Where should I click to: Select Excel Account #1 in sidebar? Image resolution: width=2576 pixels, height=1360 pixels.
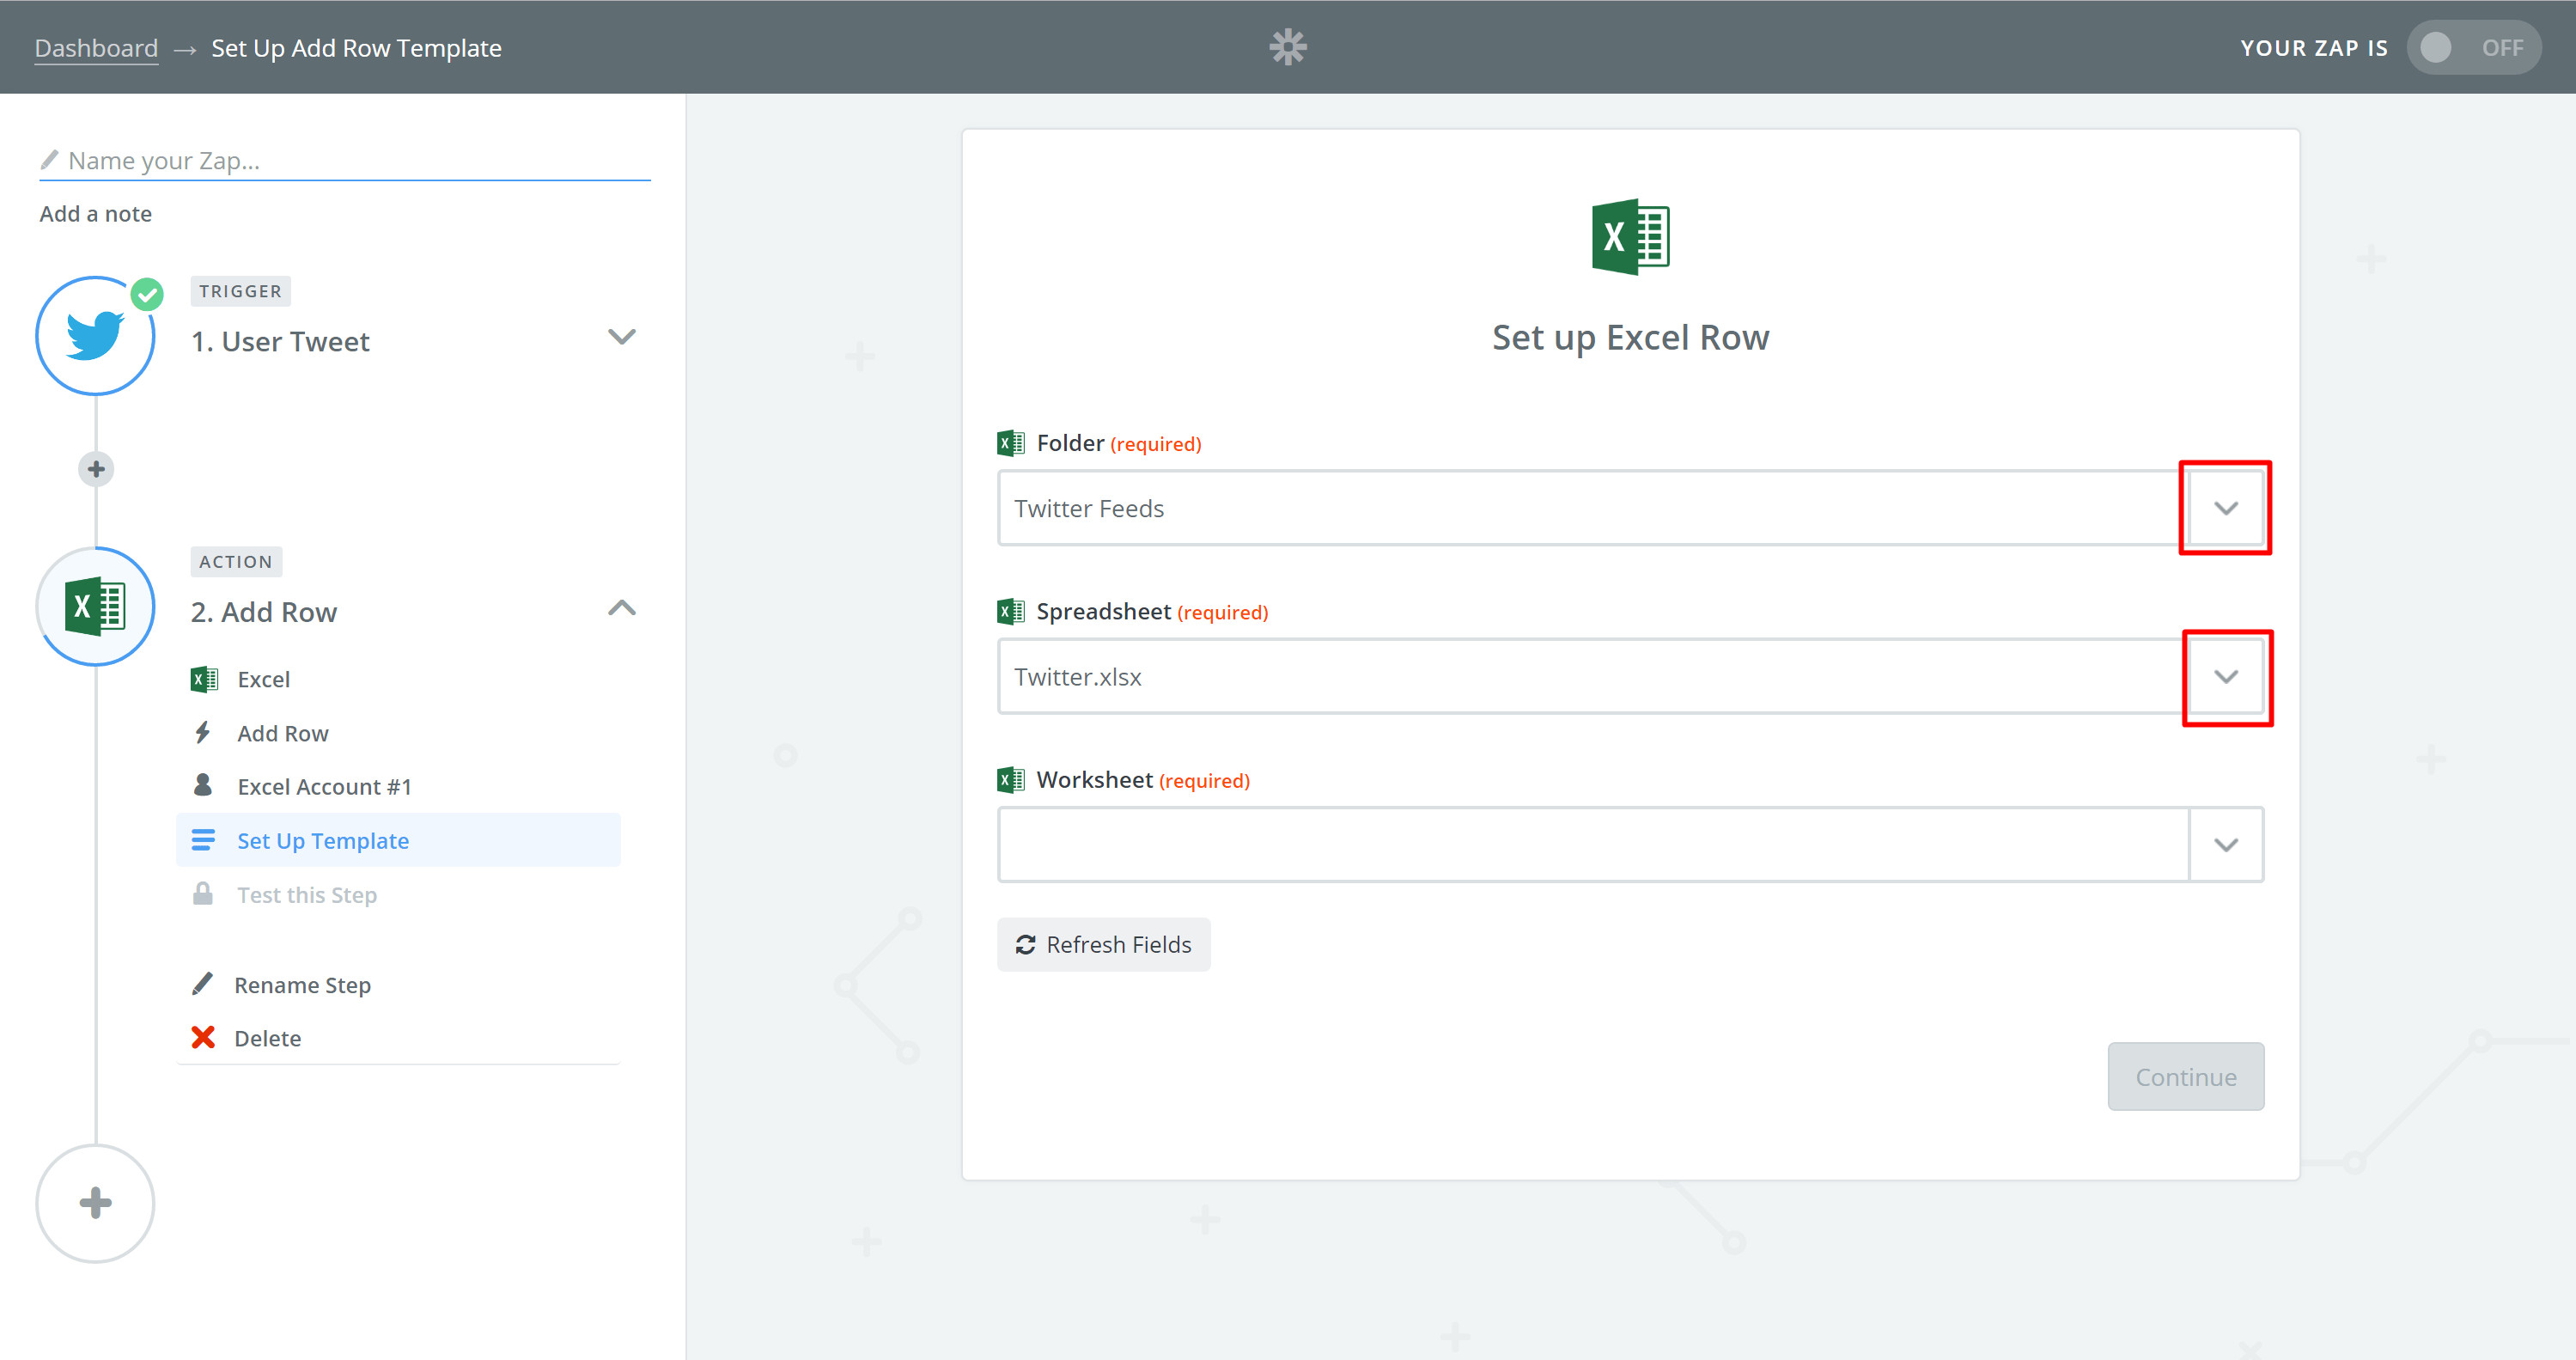[x=323, y=787]
